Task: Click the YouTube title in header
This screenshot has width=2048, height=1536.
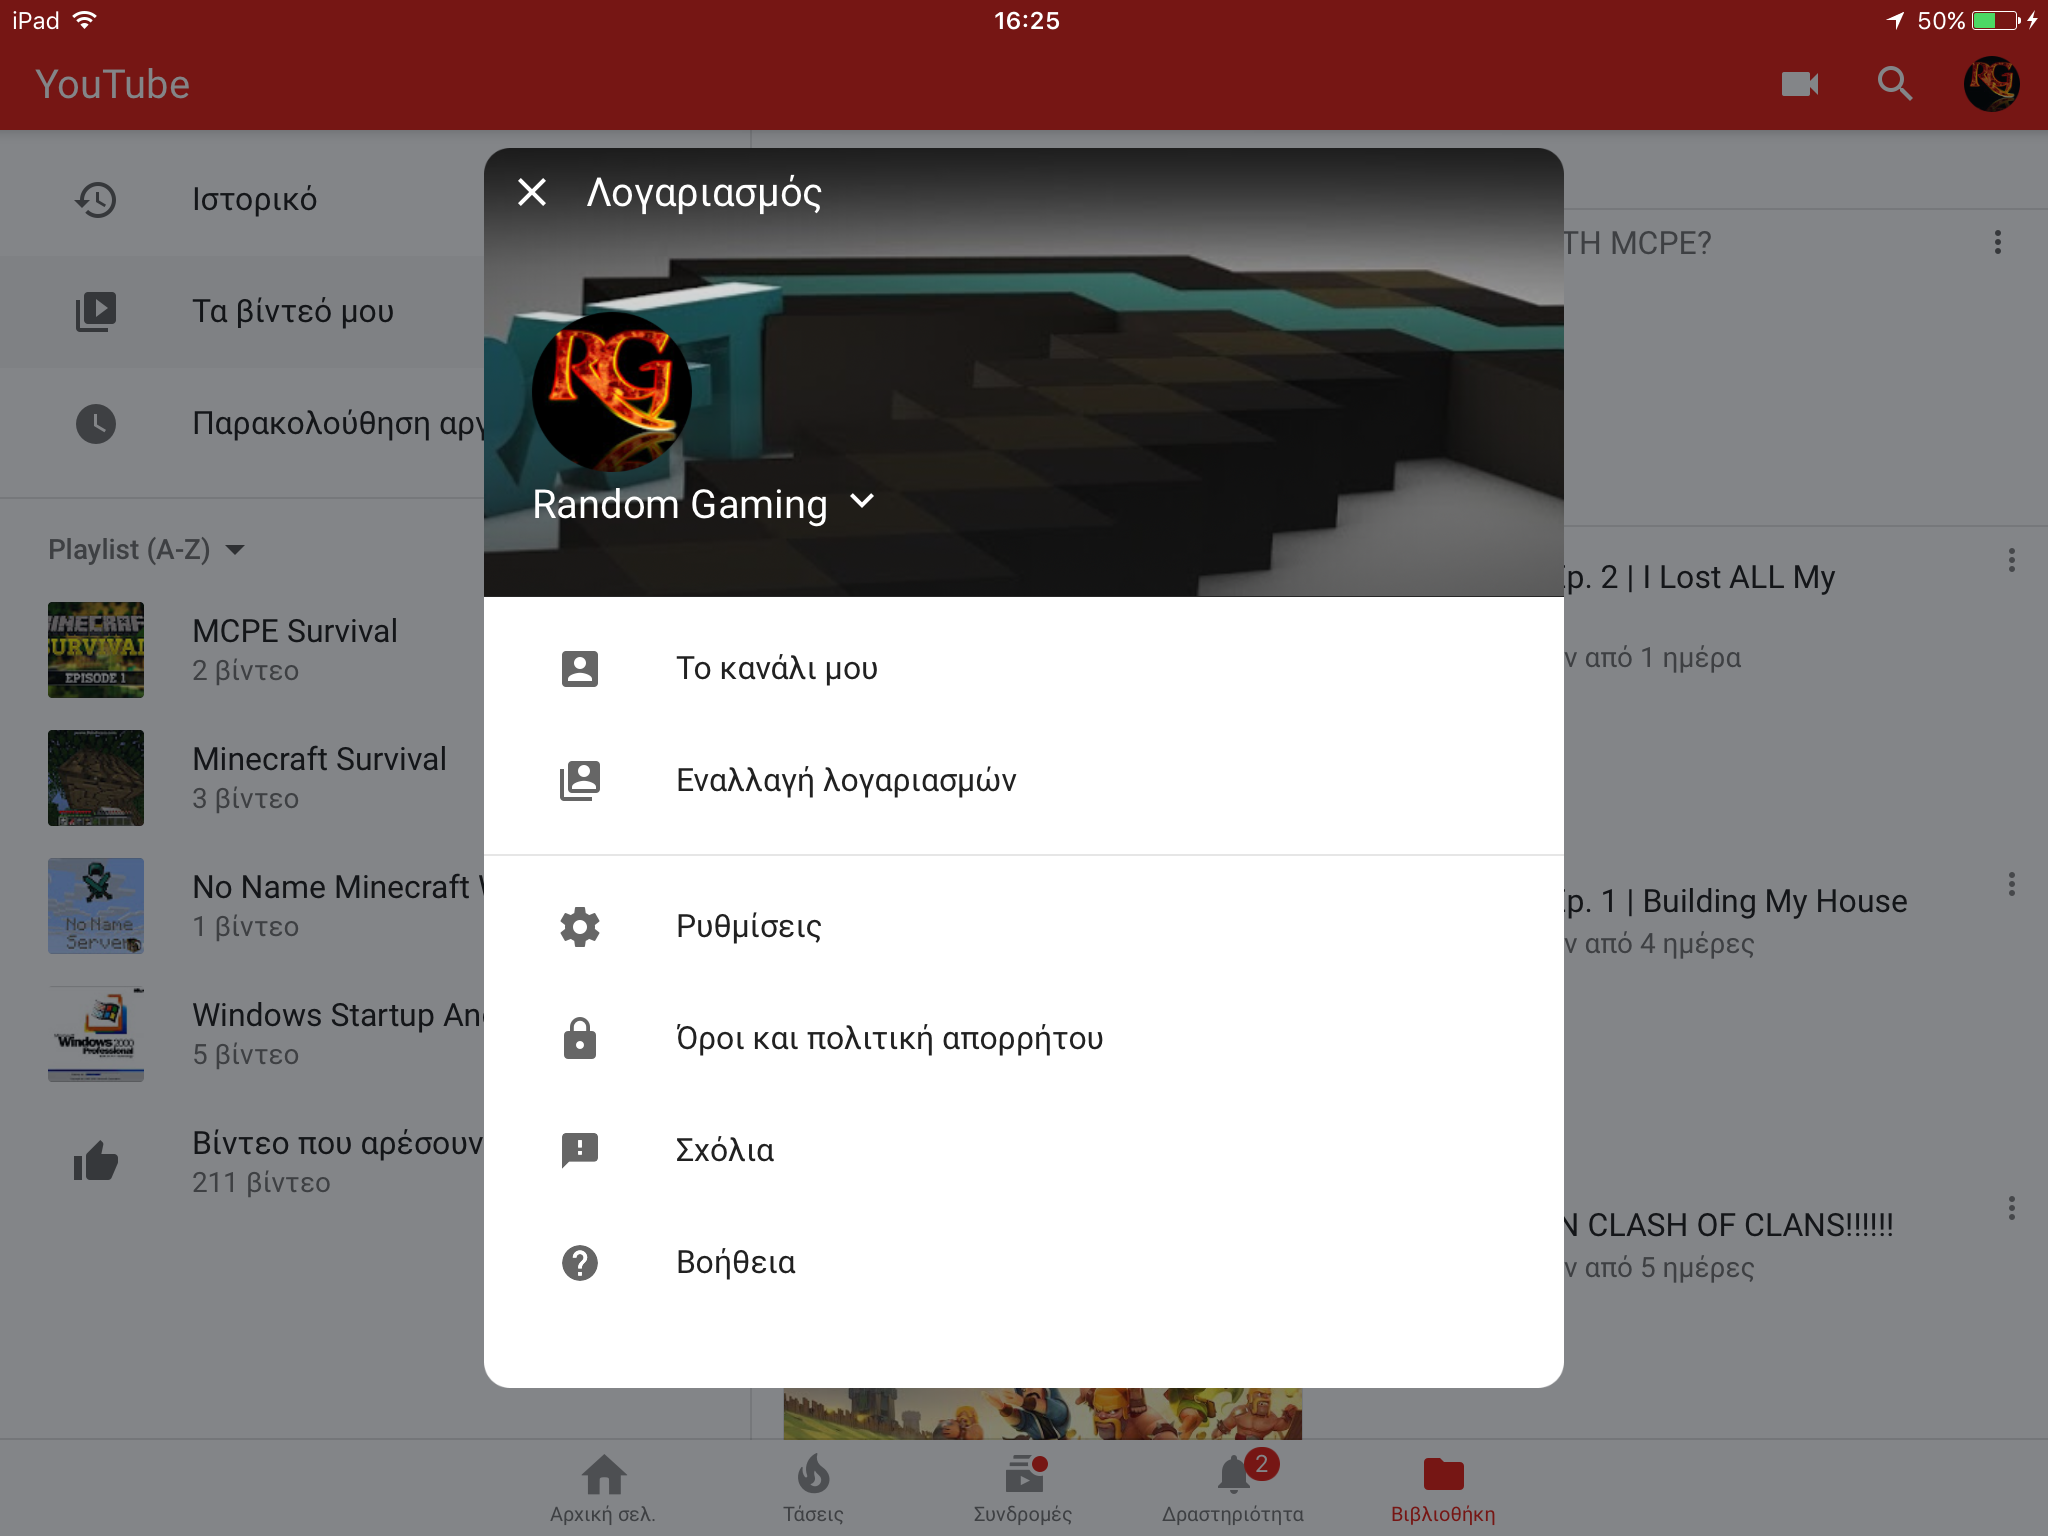Action: [112, 84]
